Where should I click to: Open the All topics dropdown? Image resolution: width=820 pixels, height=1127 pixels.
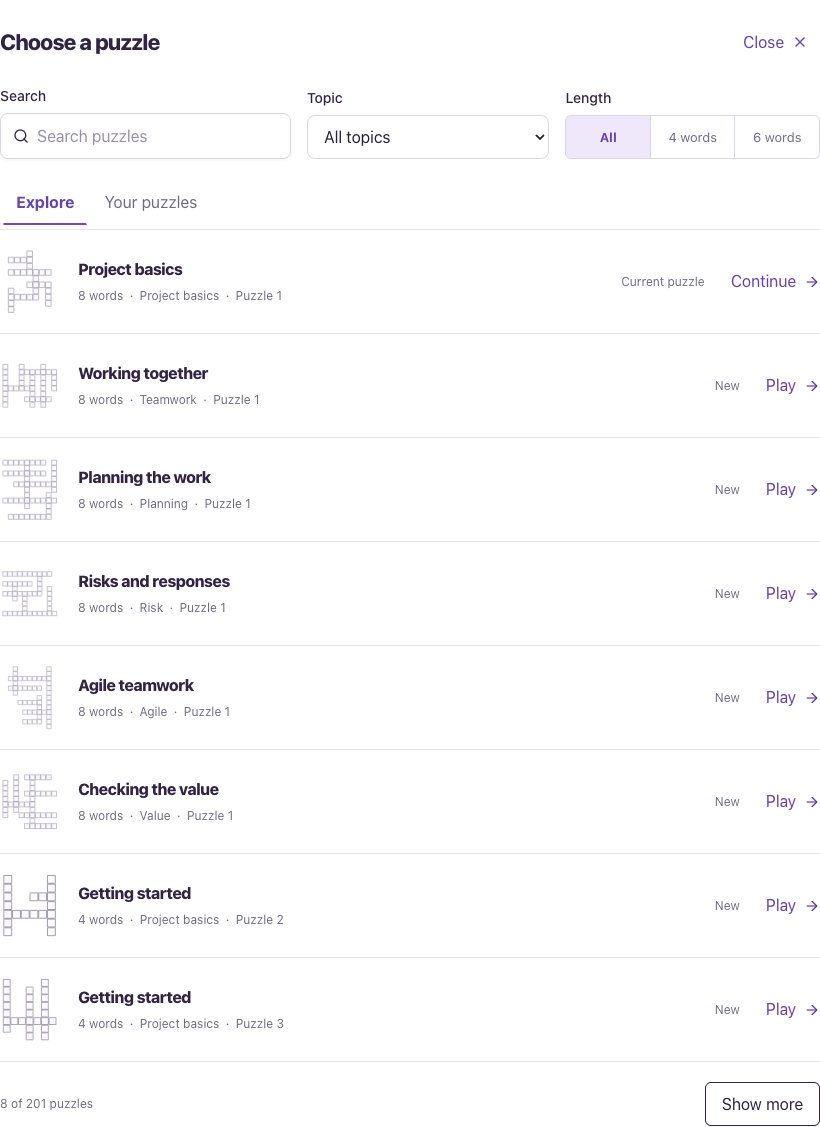428,137
